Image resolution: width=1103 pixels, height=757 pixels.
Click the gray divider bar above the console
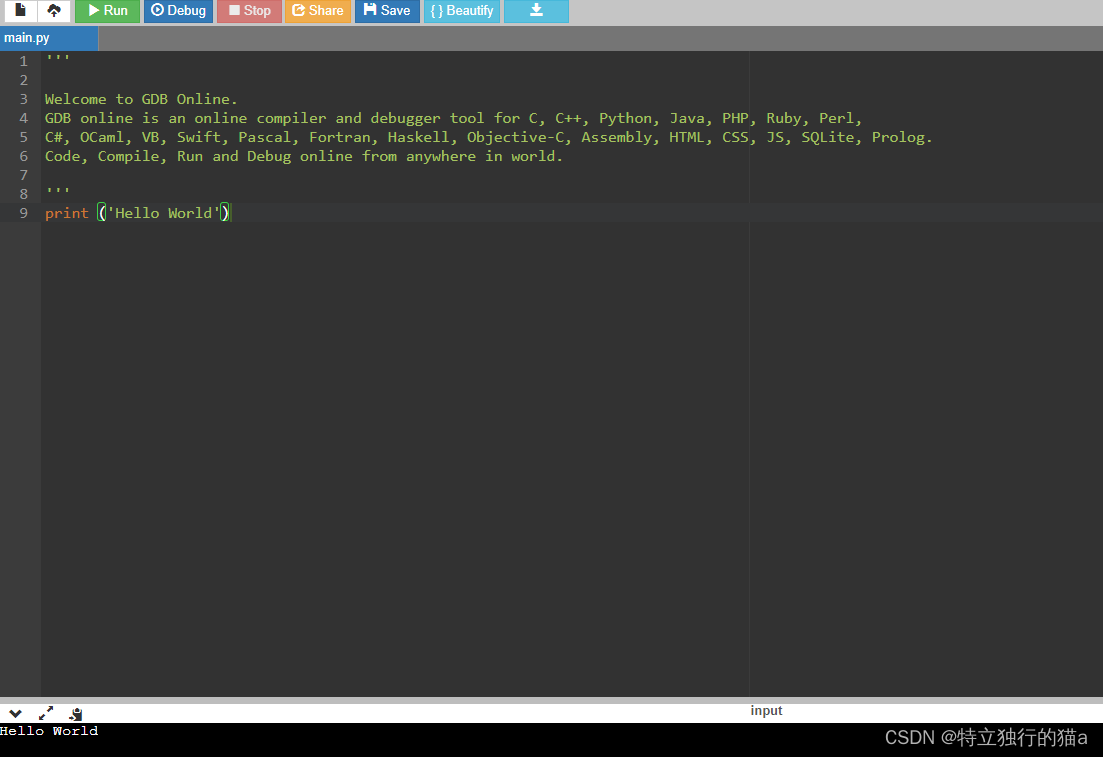pyautogui.click(x=551, y=700)
